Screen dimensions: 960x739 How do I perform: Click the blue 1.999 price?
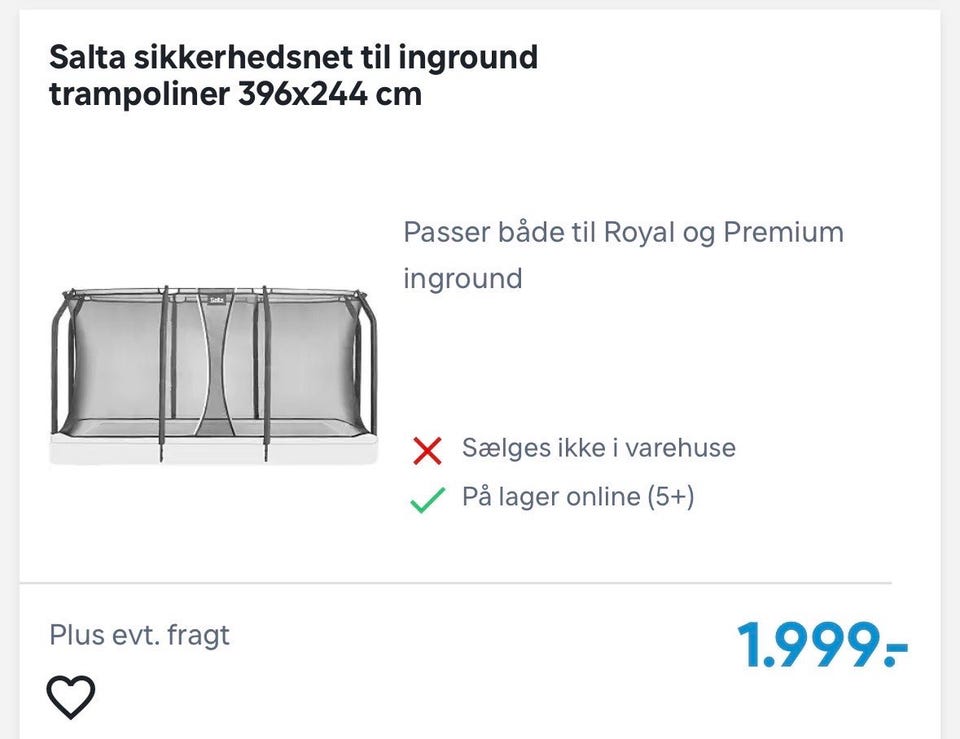point(822,645)
